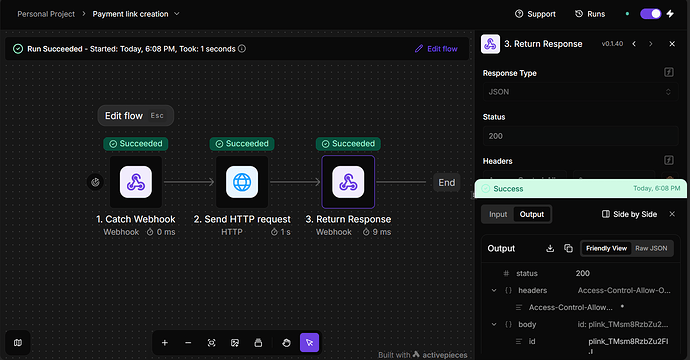
Task: Open the minimap icon at bottom left
Action: (x=18, y=342)
